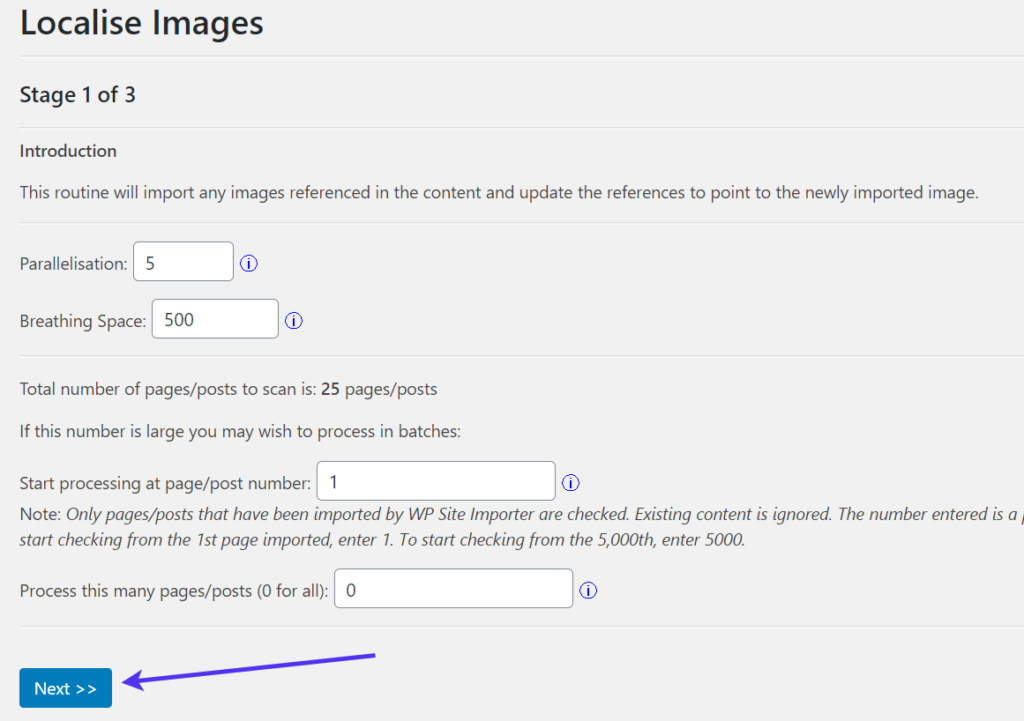This screenshot has width=1024, height=721.
Task: Click the Breathing Space label
Action: pos(83,321)
